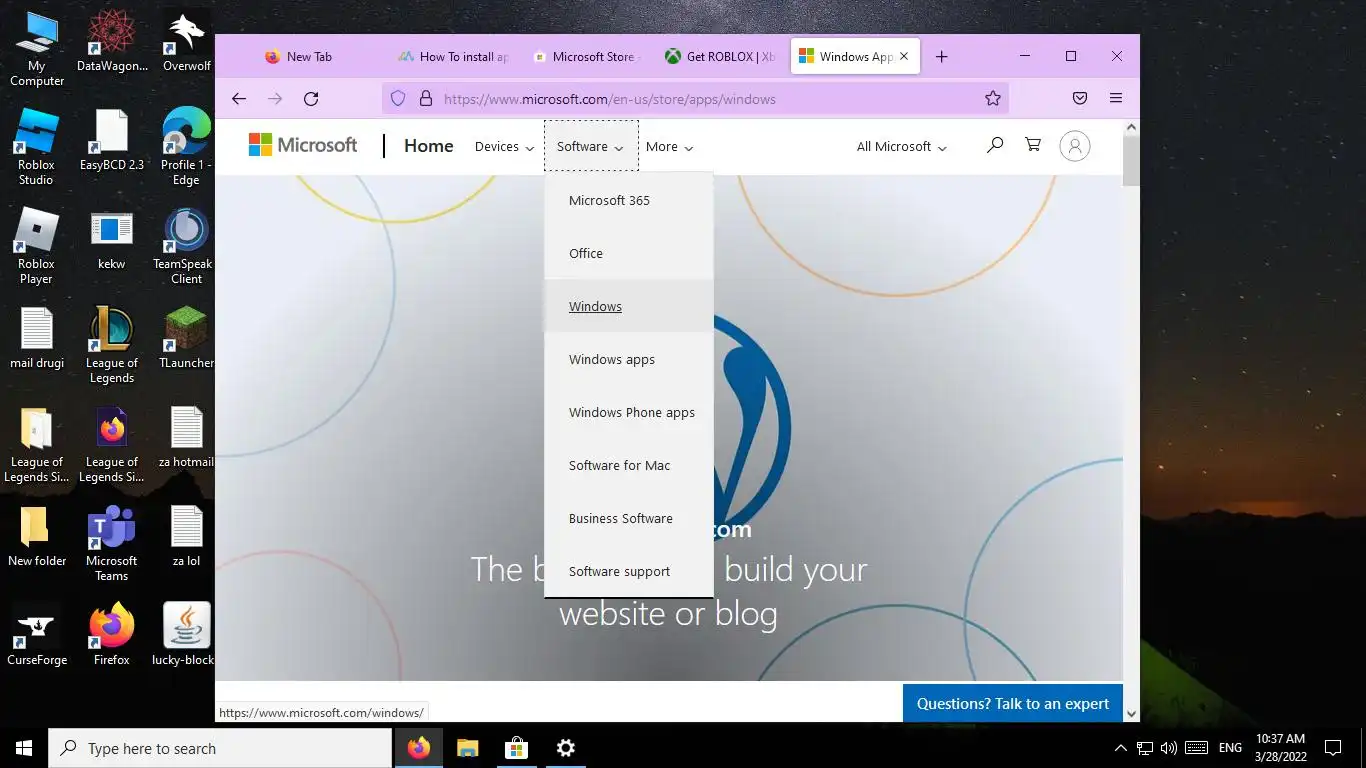Image resolution: width=1366 pixels, height=768 pixels.
Task: Open the shopping cart icon
Action: tap(1033, 145)
